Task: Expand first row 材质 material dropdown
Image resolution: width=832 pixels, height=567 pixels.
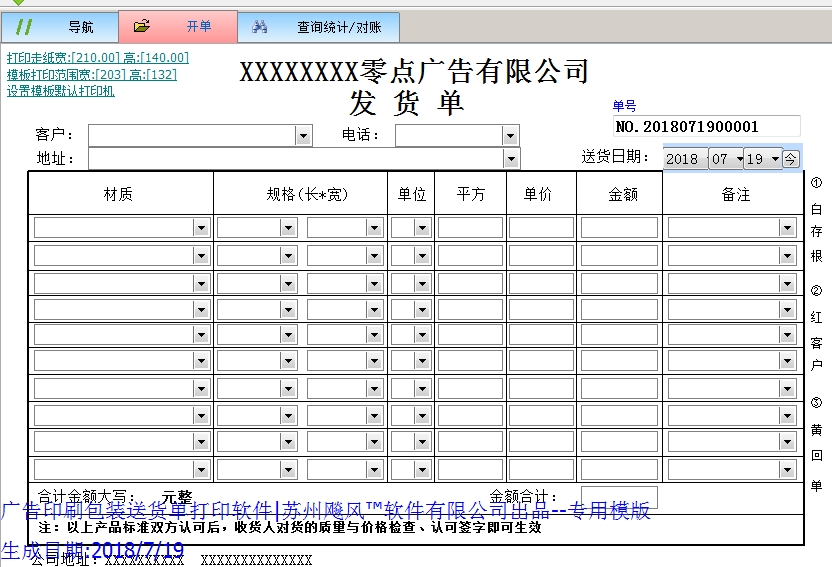Action: pos(201,228)
